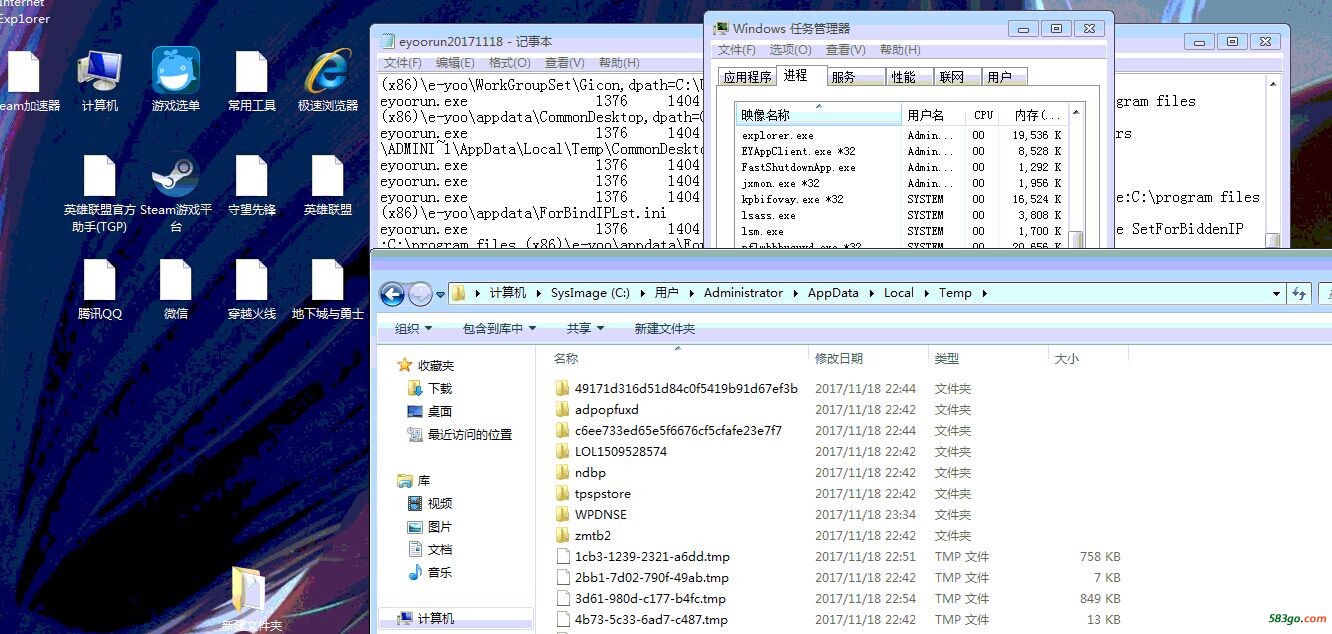The width and height of the screenshot is (1332, 634).
Task: Sort Task Manager processes by 映像名称
Action: tap(818, 115)
